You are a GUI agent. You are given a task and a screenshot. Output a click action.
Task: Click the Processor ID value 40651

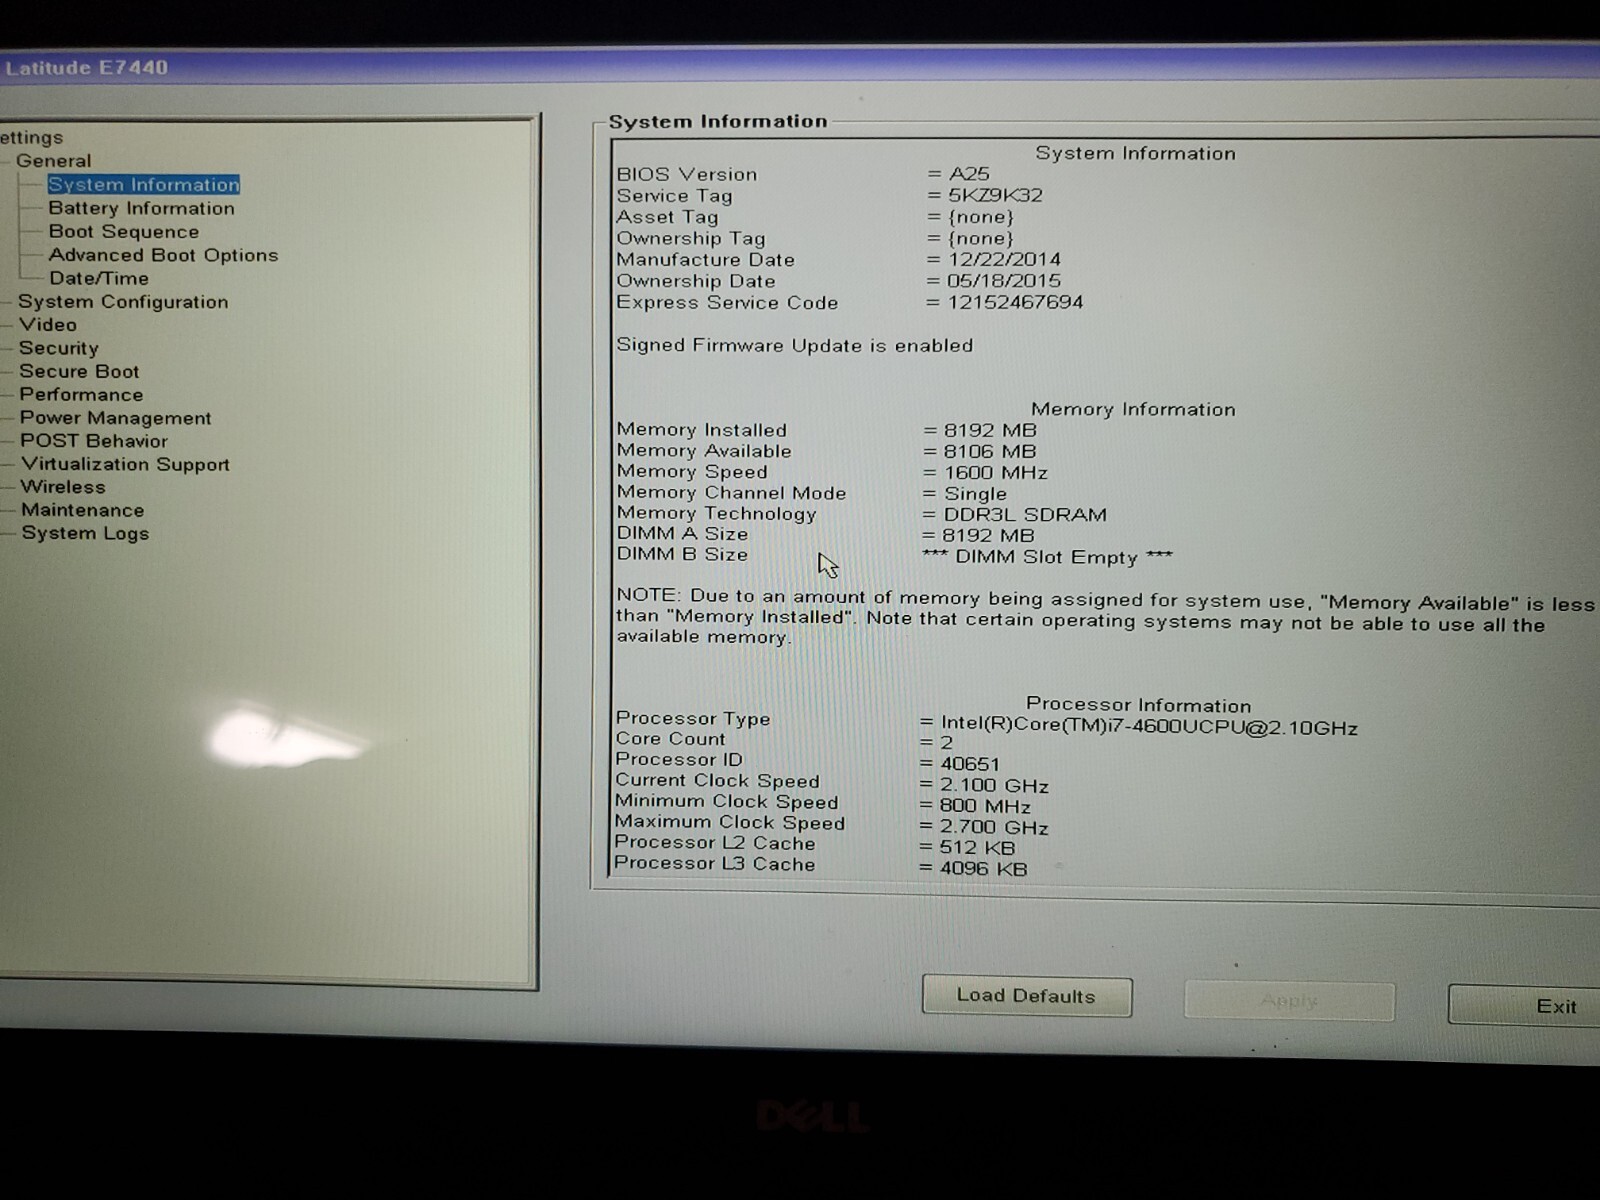[969, 764]
